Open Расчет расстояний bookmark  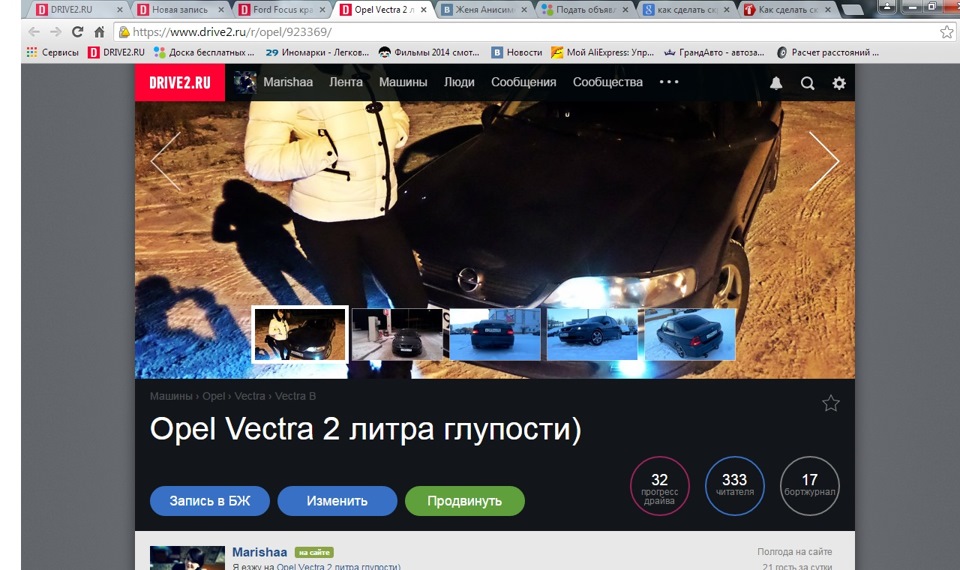pos(827,53)
